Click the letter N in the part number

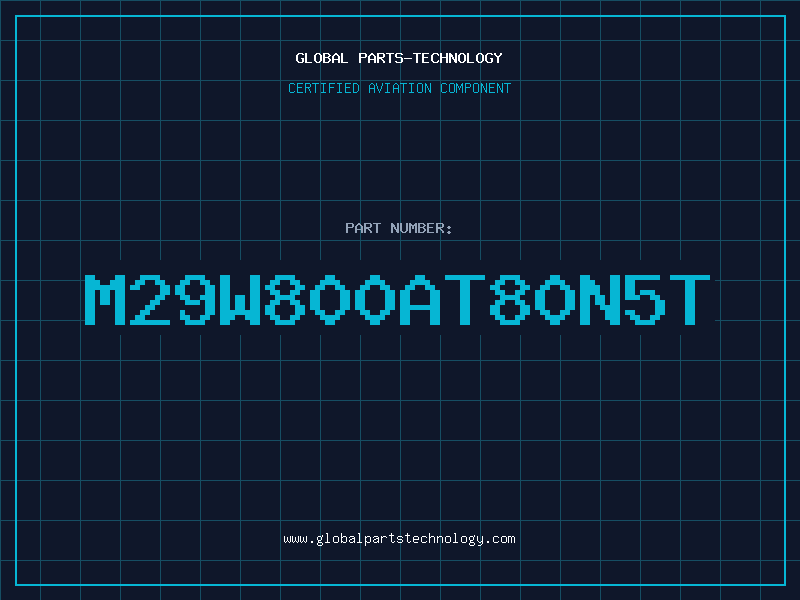click(x=600, y=299)
